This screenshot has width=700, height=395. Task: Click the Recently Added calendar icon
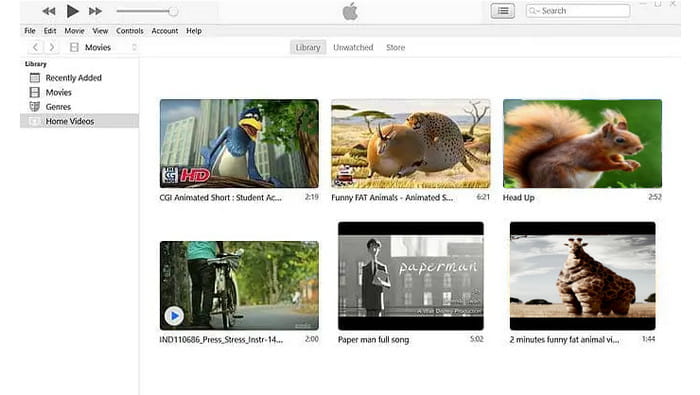[x=34, y=78]
